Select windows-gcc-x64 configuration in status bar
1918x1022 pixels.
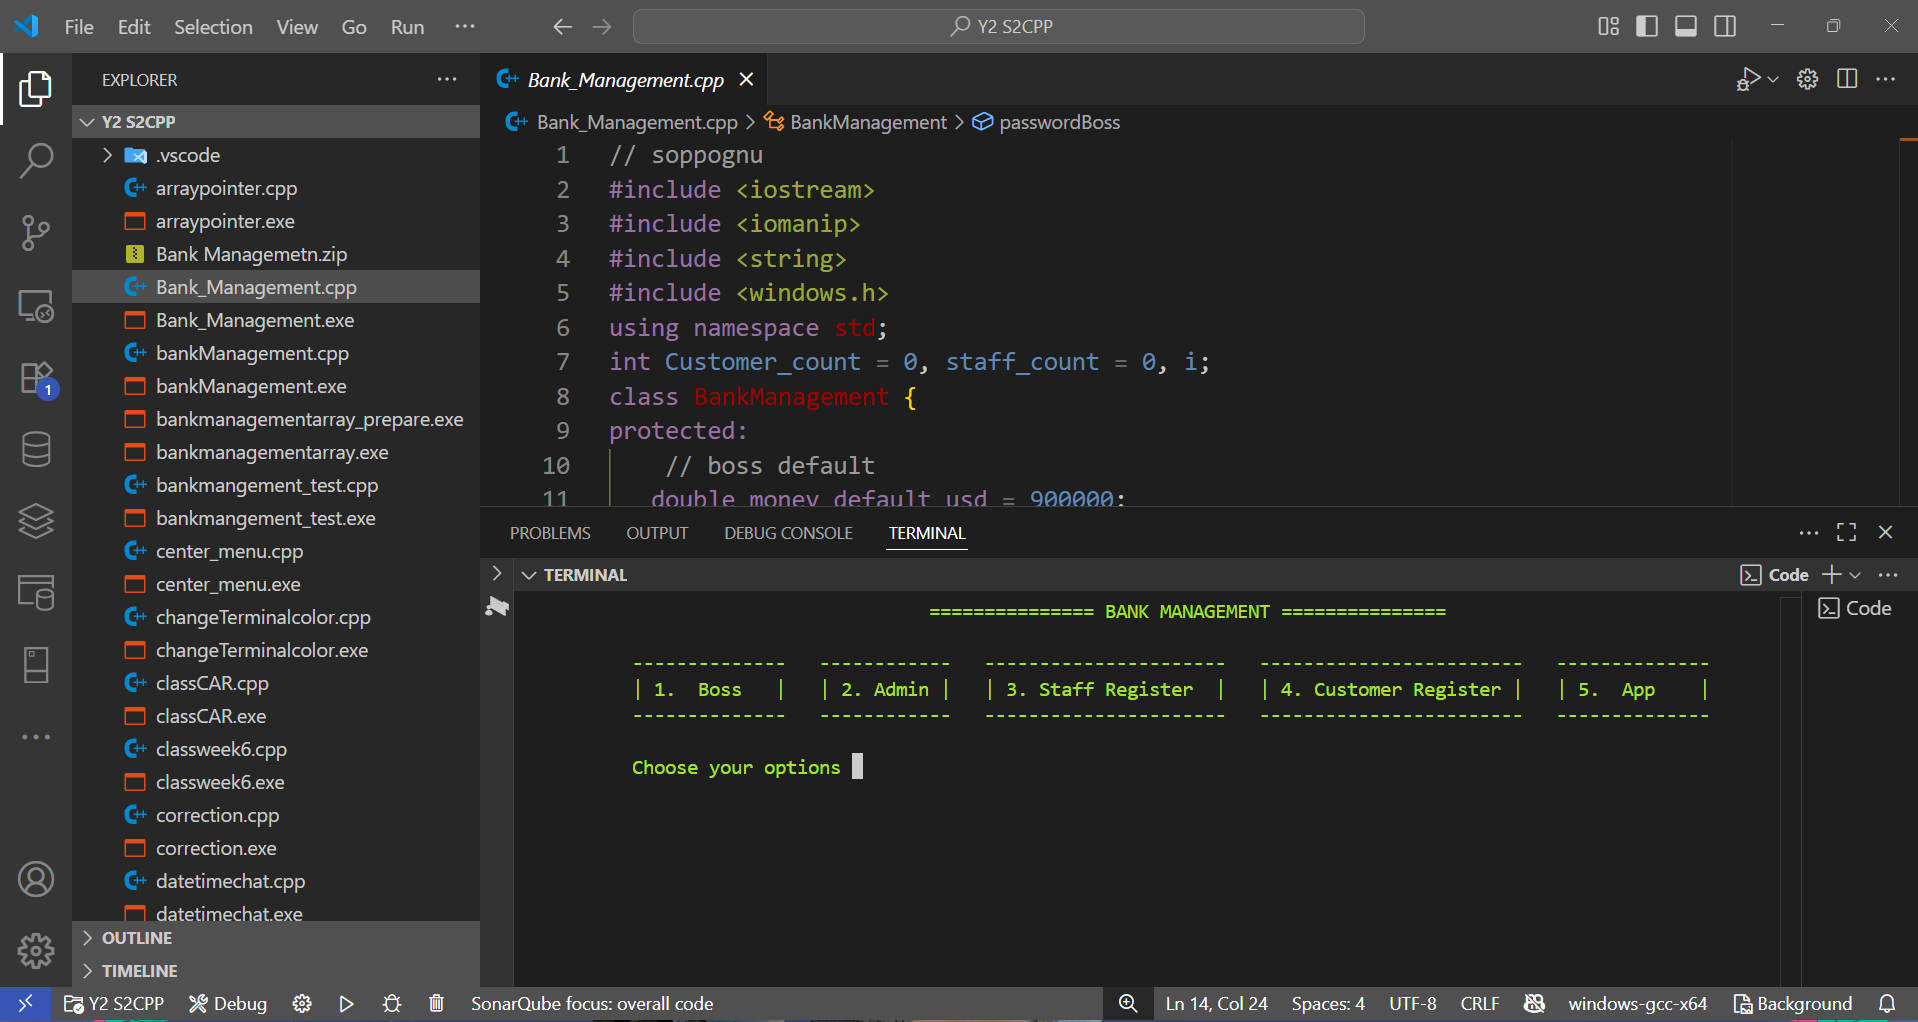(x=1637, y=1003)
